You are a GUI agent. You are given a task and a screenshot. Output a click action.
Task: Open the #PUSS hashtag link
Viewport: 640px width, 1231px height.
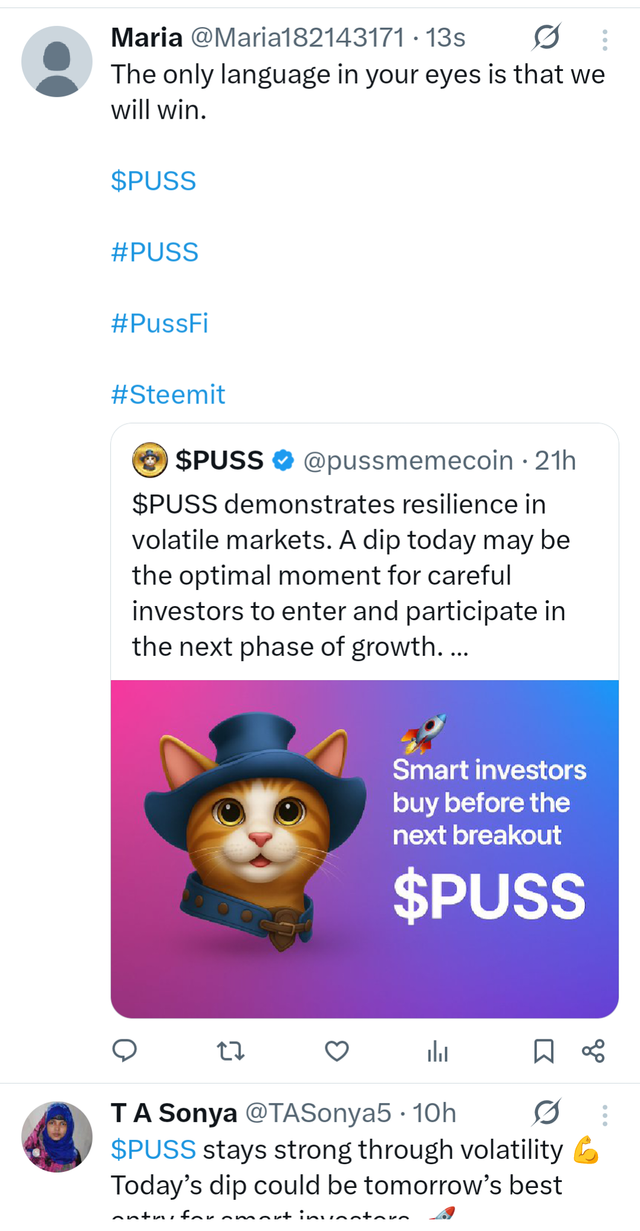tap(155, 252)
